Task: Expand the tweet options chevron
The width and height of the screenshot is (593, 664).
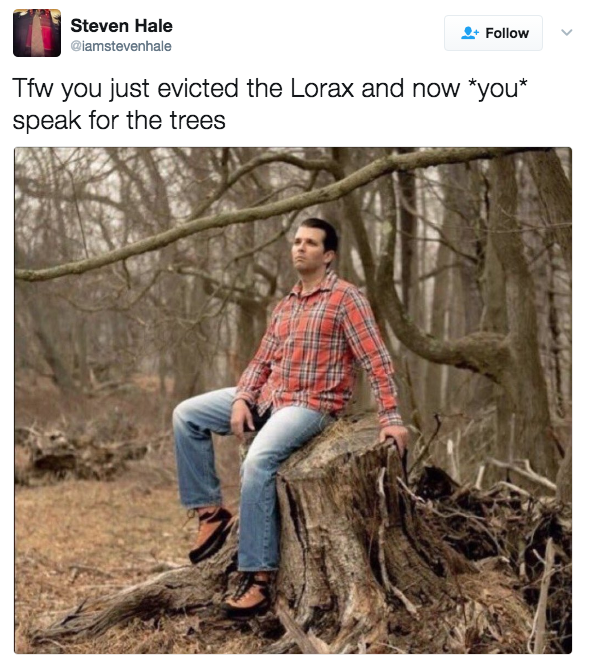Action: coord(567,33)
